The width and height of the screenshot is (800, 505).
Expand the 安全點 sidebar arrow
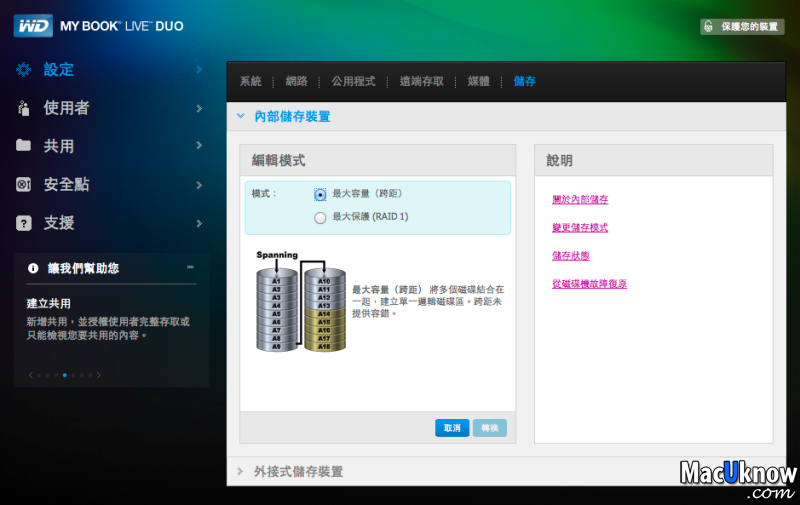(x=199, y=185)
